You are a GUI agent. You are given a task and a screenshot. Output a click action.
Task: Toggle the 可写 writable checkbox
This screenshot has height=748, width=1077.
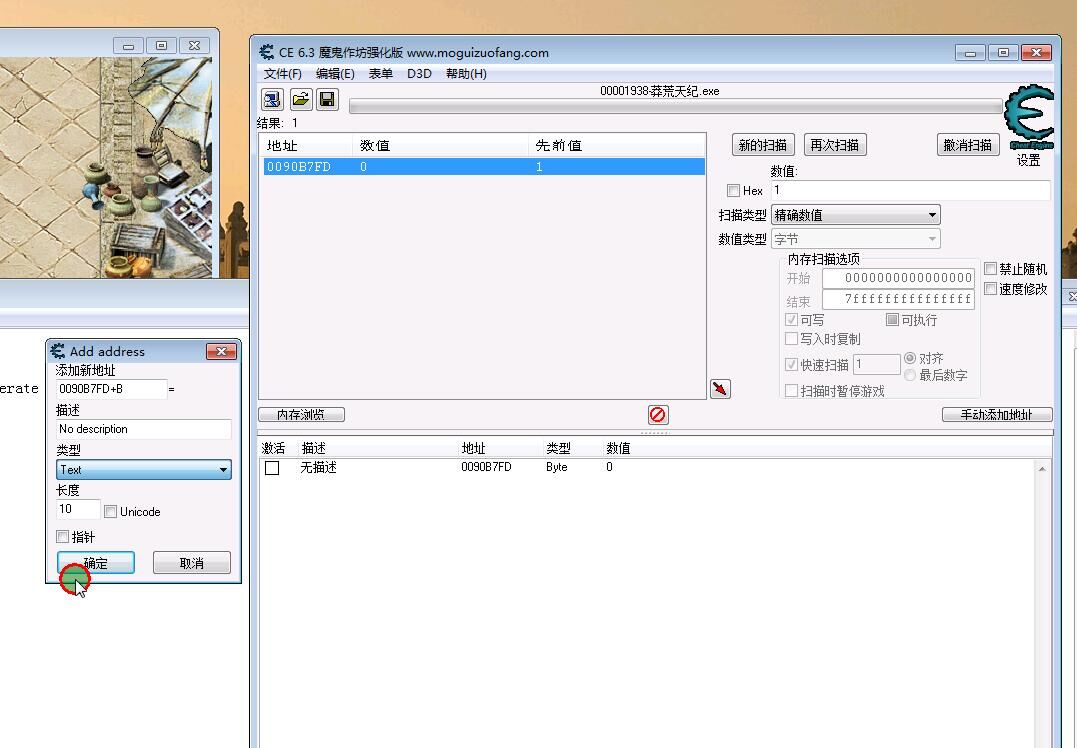[x=791, y=319]
